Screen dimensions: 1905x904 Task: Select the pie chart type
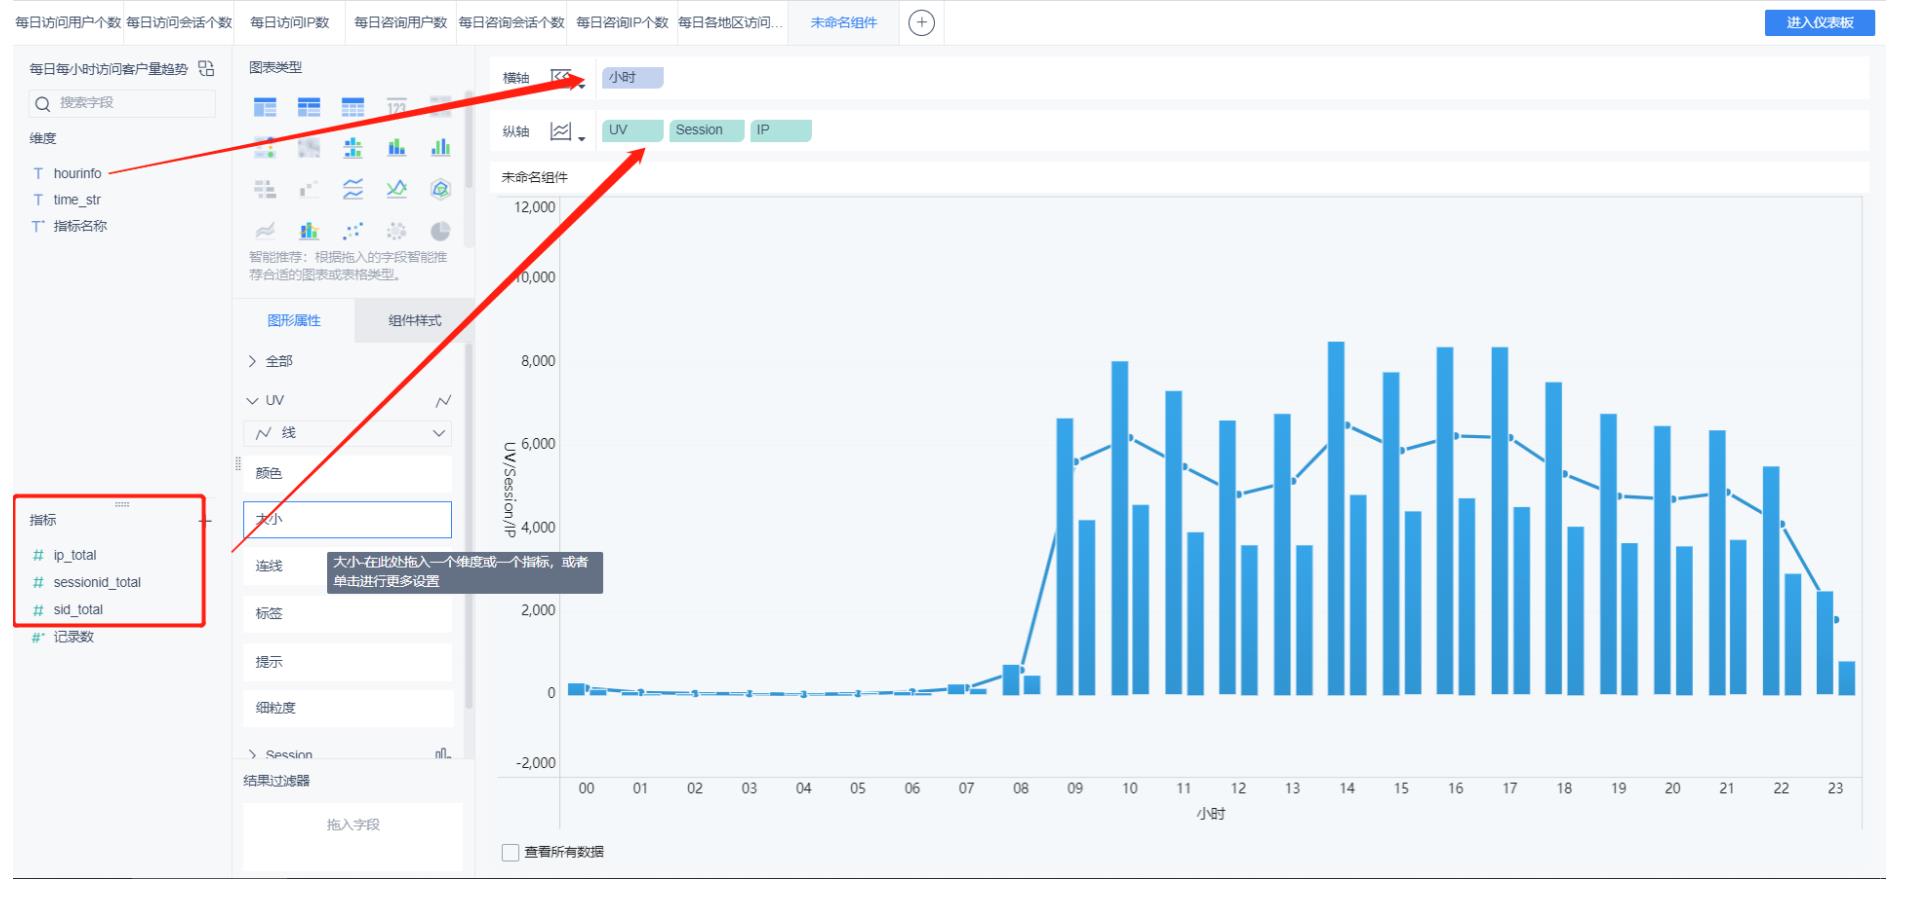pos(440,231)
